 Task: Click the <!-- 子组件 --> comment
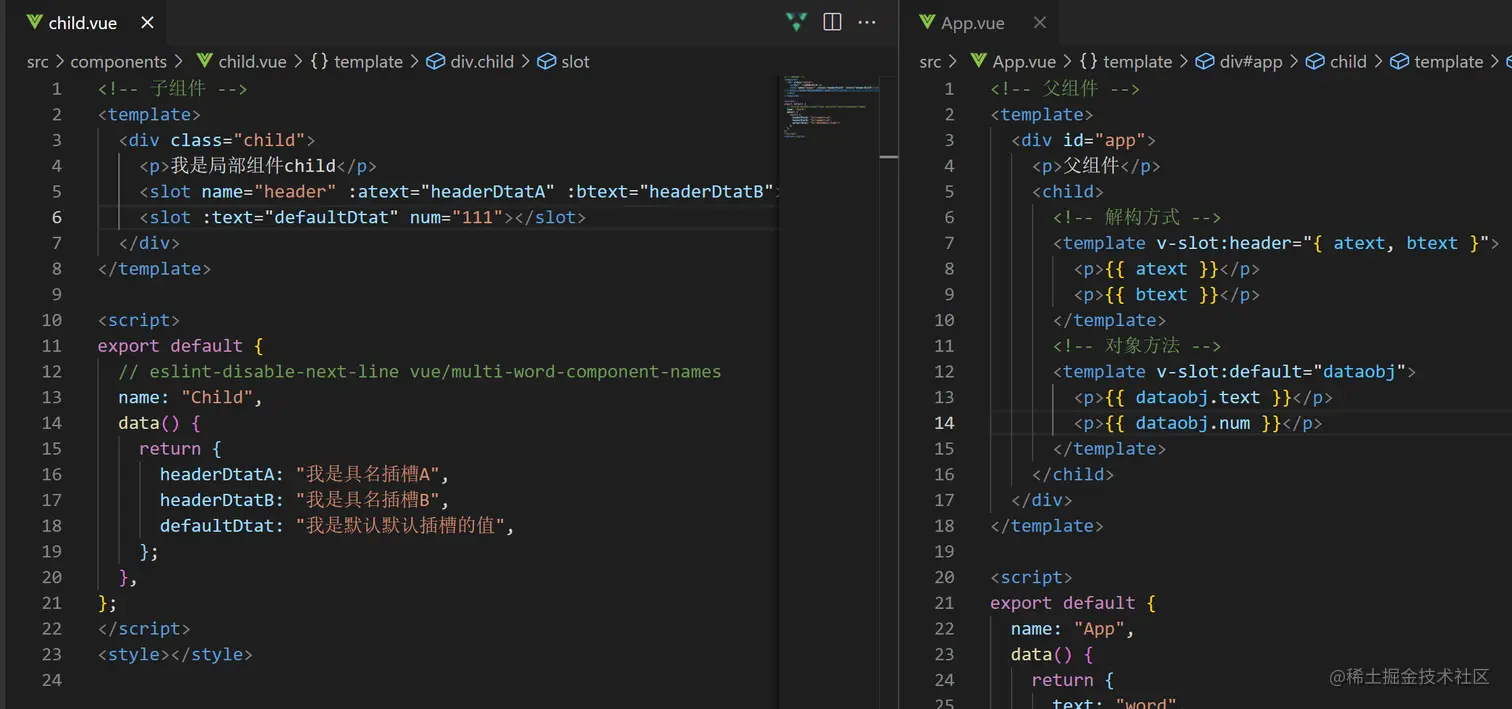point(172,89)
